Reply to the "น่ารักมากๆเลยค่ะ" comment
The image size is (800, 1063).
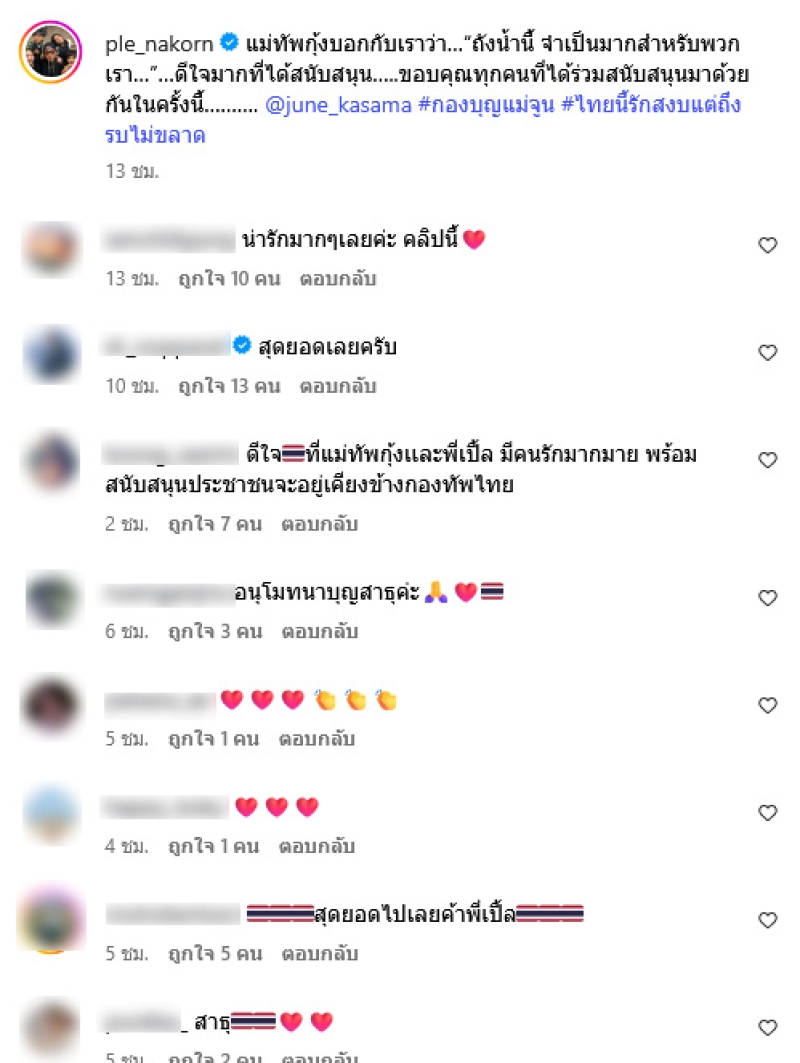click(x=338, y=279)
